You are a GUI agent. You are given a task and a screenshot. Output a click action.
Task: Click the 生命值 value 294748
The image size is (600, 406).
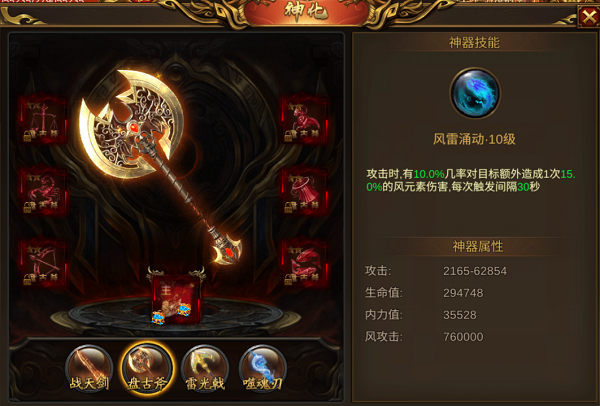463,293
